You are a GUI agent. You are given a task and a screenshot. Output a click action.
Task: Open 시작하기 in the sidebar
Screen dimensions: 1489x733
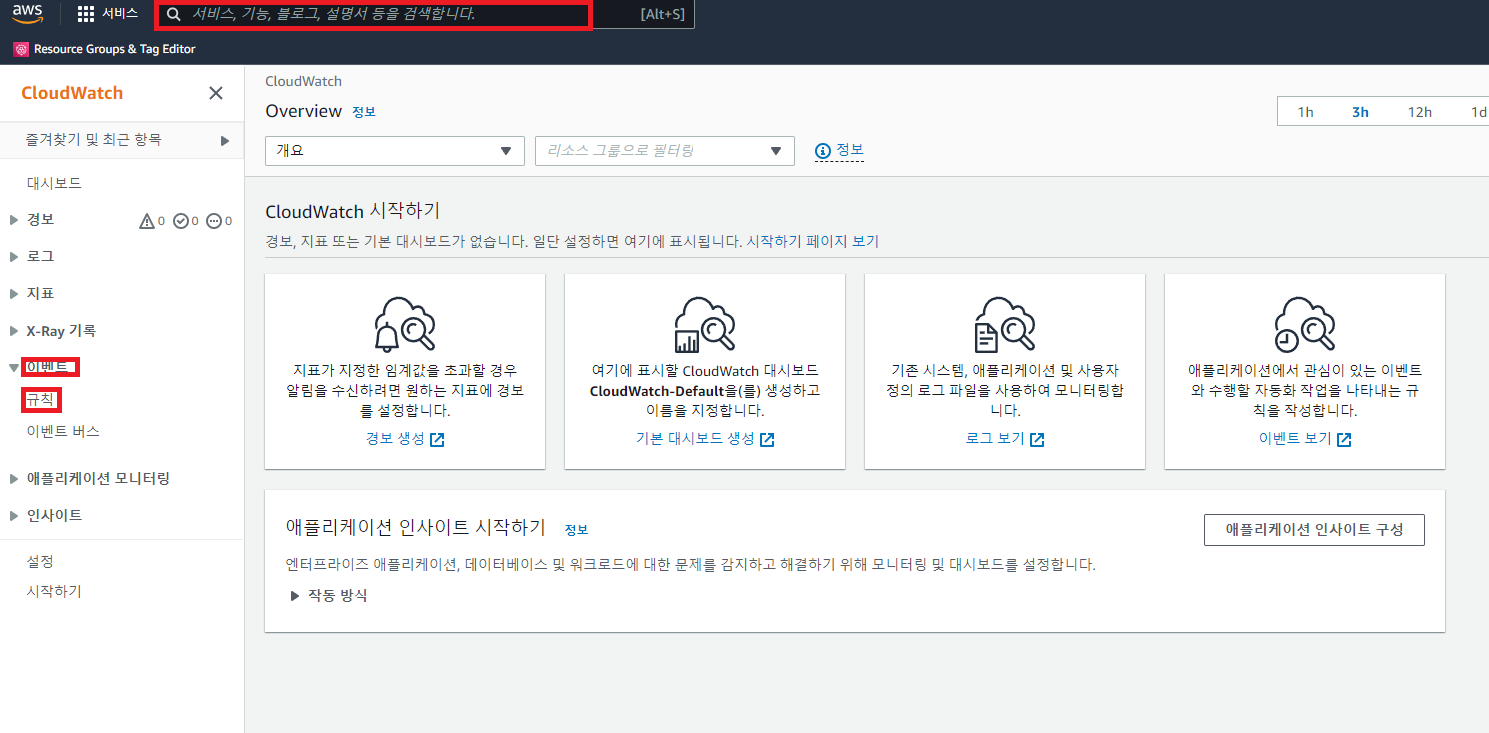click(x=54, y=591)
